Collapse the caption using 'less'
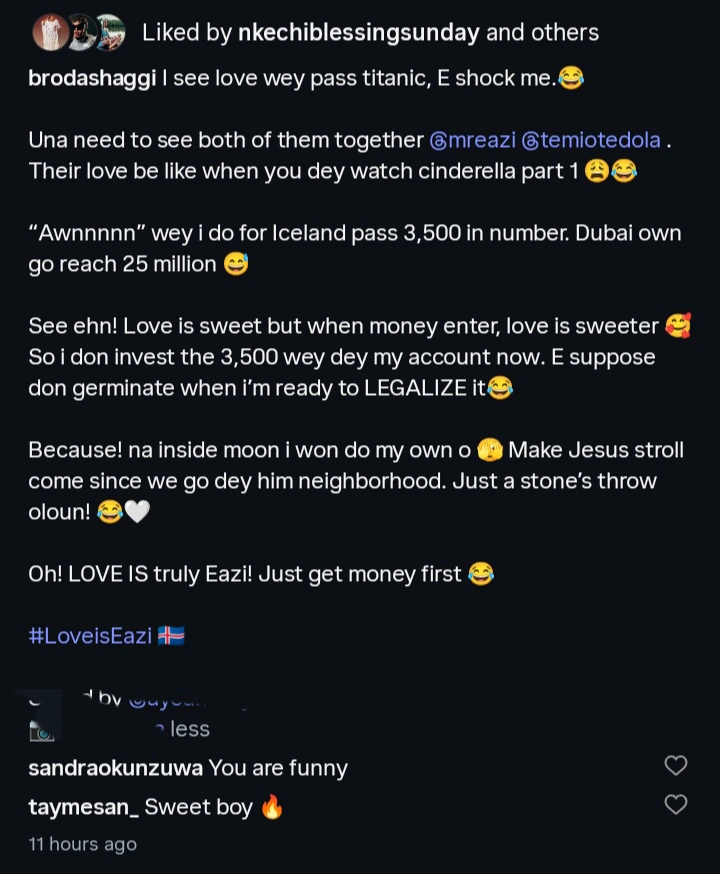Viewport: 720px width, 874px height. pyautogui.click(x=189, y=729)
